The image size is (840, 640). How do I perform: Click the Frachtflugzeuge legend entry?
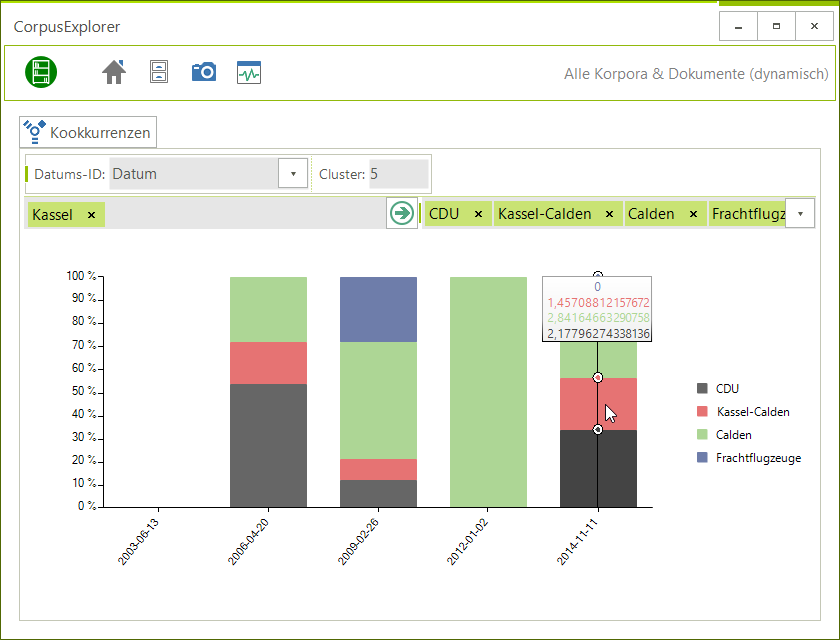758,458
